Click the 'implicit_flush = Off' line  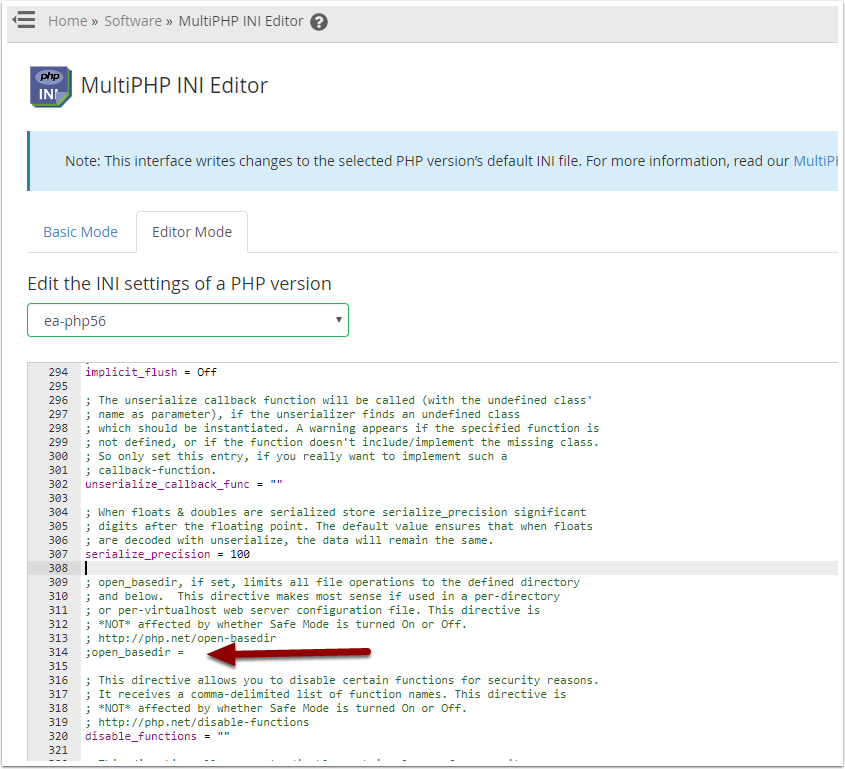click(x=151, y=372)
